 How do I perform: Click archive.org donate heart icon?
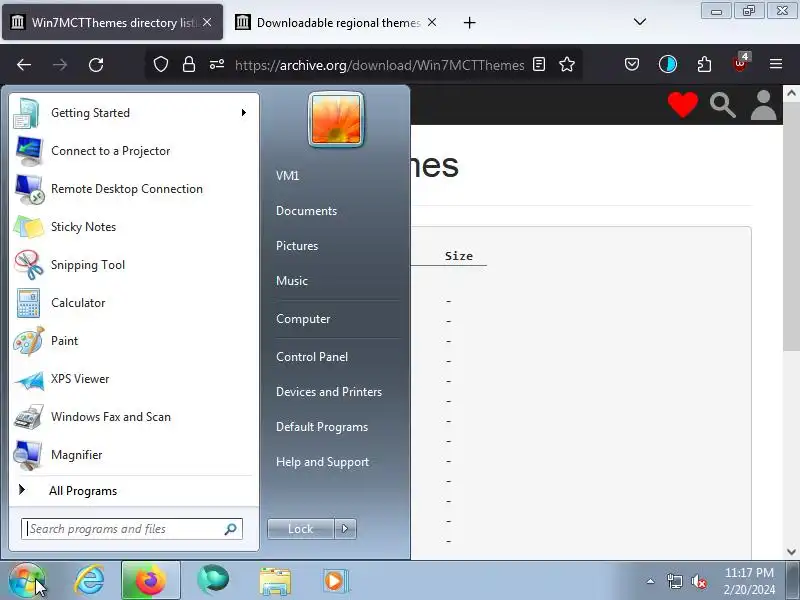click(x=683, y=105)
